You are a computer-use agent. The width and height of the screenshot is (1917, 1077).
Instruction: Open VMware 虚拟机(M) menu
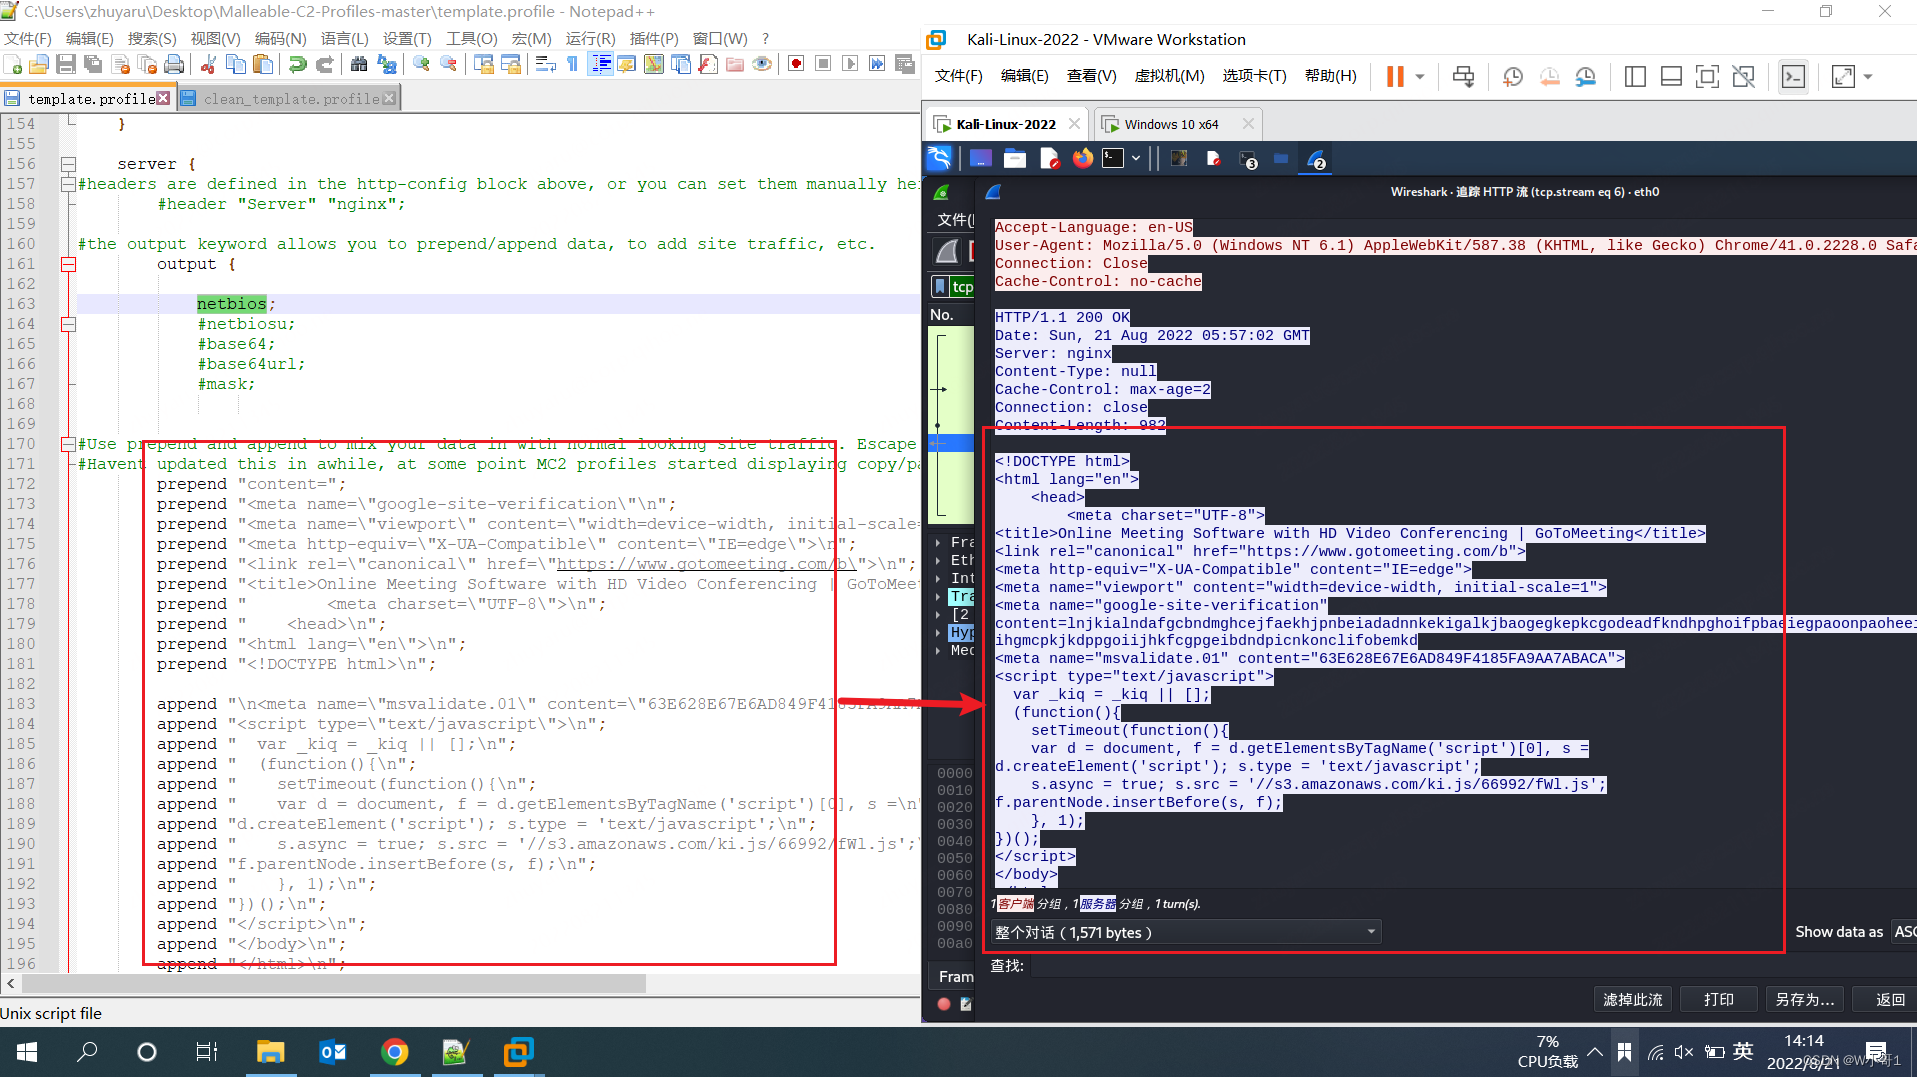pyautogui.click(x=1169, y=76)
